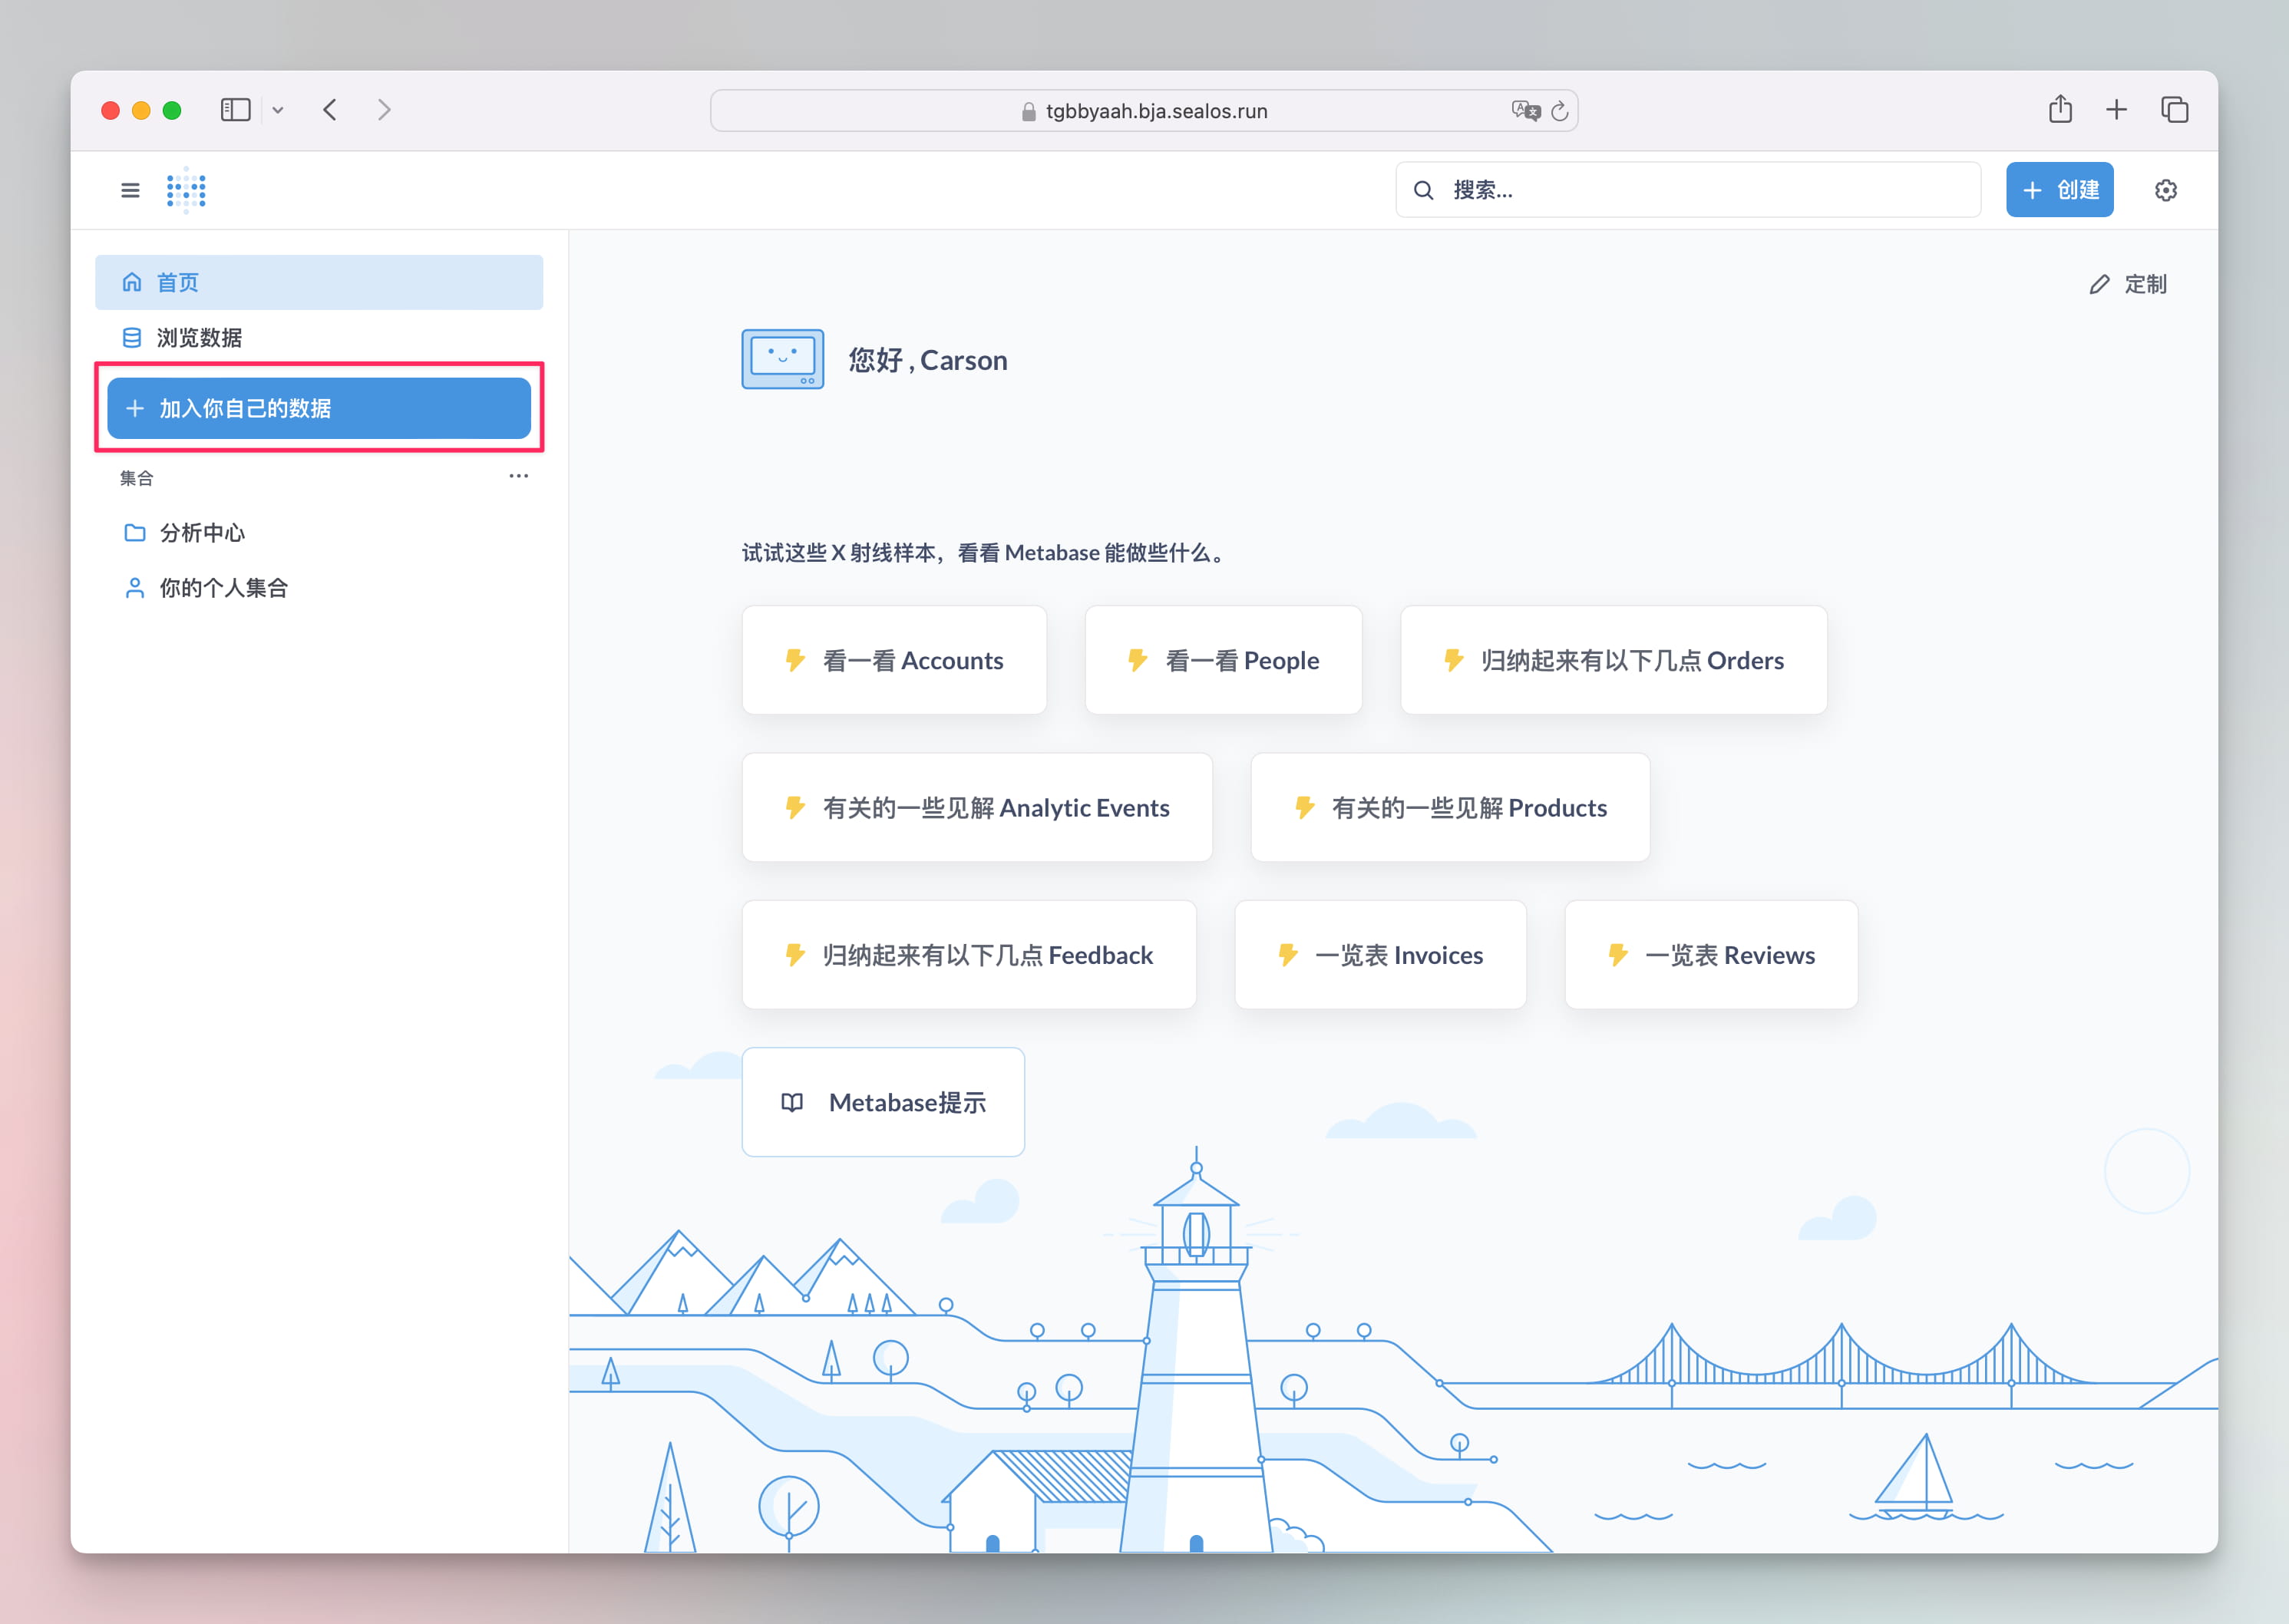The height and width of the screenshot is (1624, 2289).
Task: Open the collections overflow menu (...)
Action: (x=518, y=476)
